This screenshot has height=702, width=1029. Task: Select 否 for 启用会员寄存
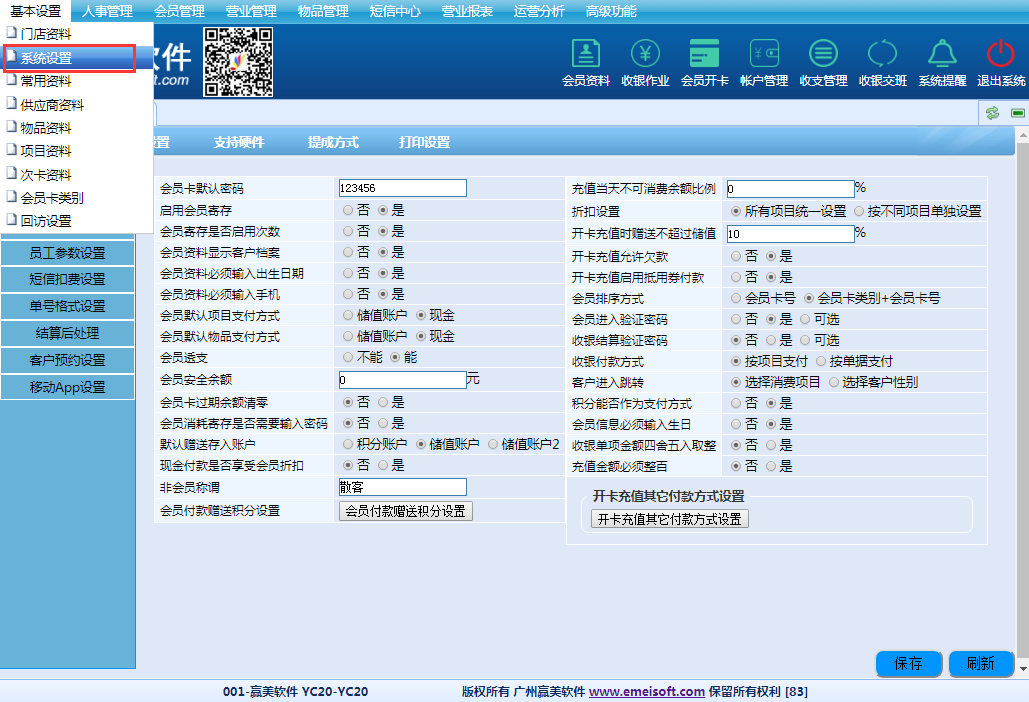pos(348,211)
